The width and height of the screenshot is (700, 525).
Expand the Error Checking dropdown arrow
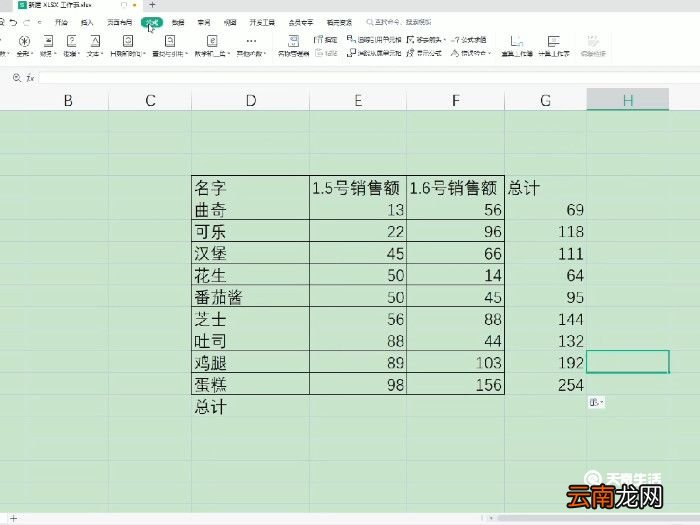(490, 53)
